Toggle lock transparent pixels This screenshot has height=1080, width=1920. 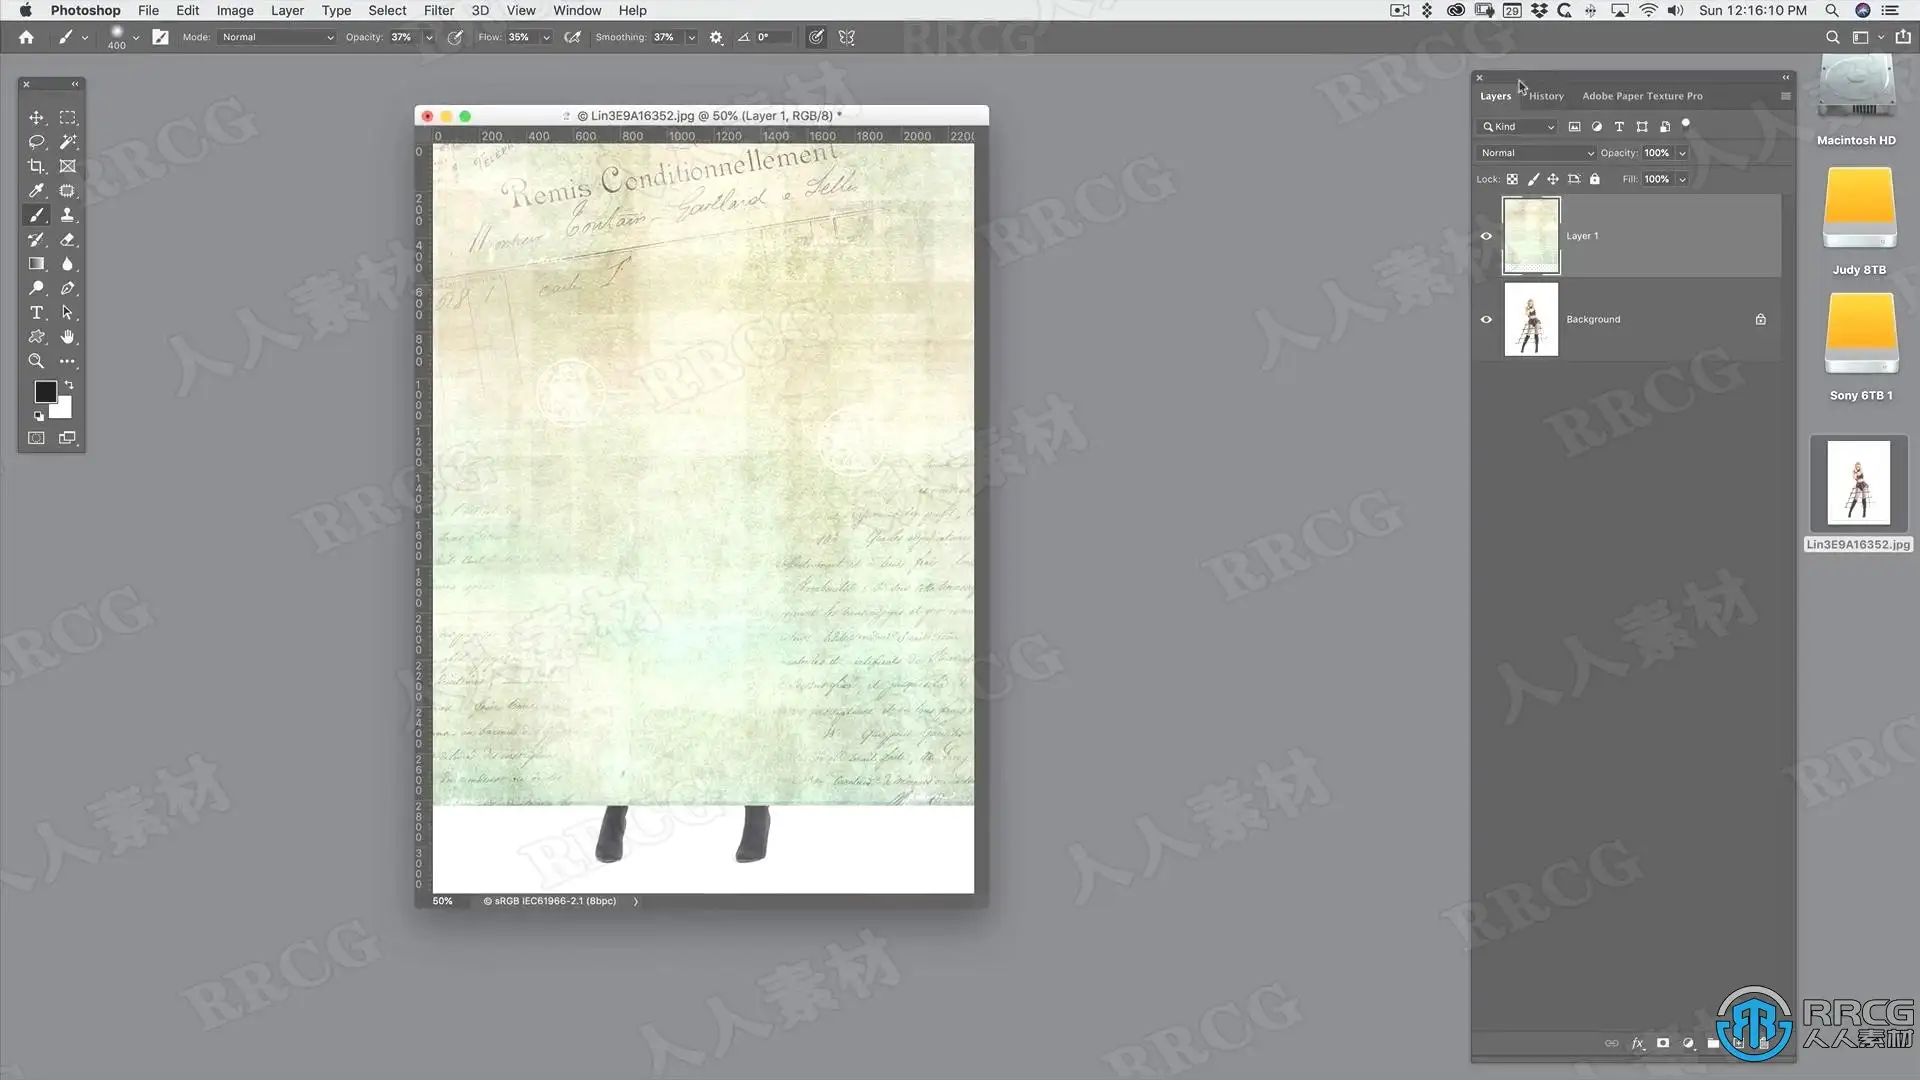tap(1512, 180)
